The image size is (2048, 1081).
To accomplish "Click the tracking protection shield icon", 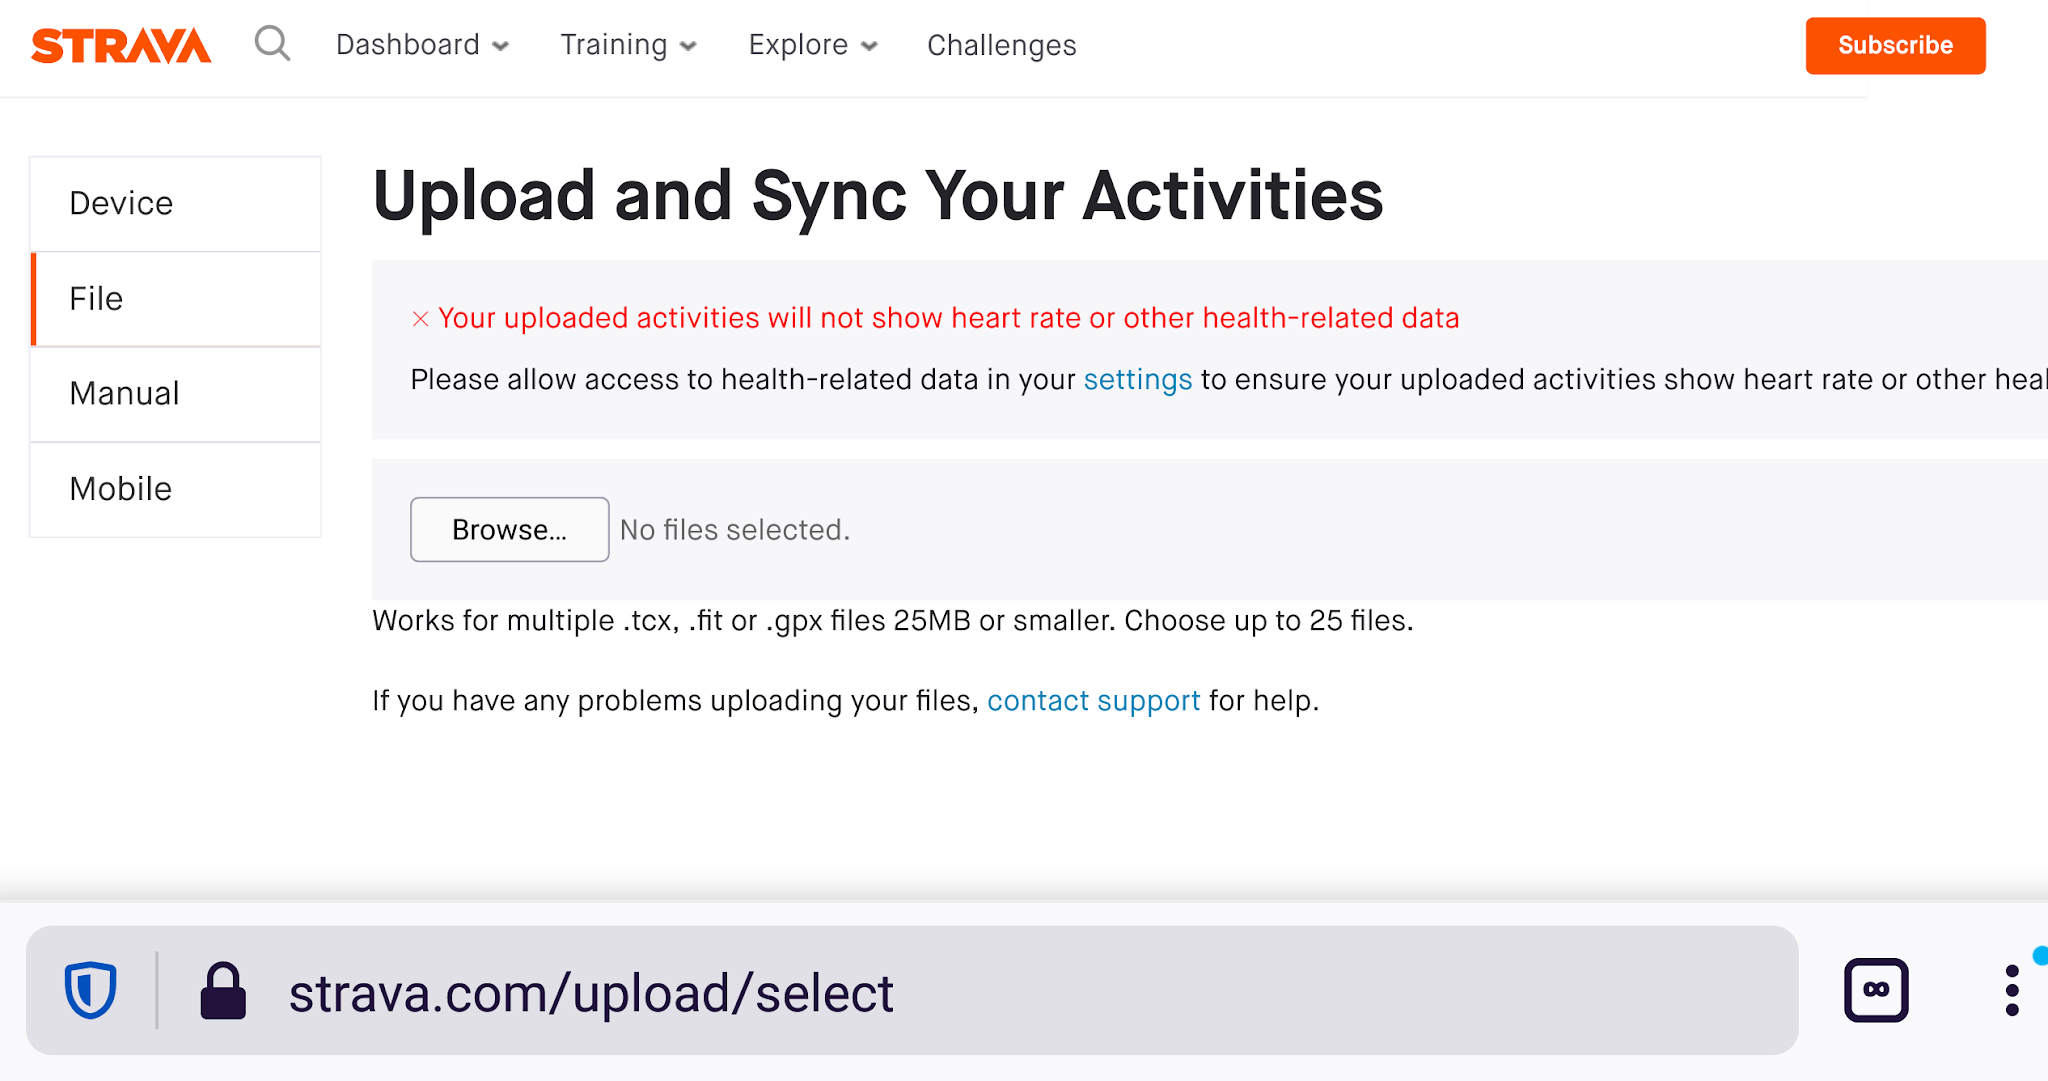I will (x=91, y=990).
